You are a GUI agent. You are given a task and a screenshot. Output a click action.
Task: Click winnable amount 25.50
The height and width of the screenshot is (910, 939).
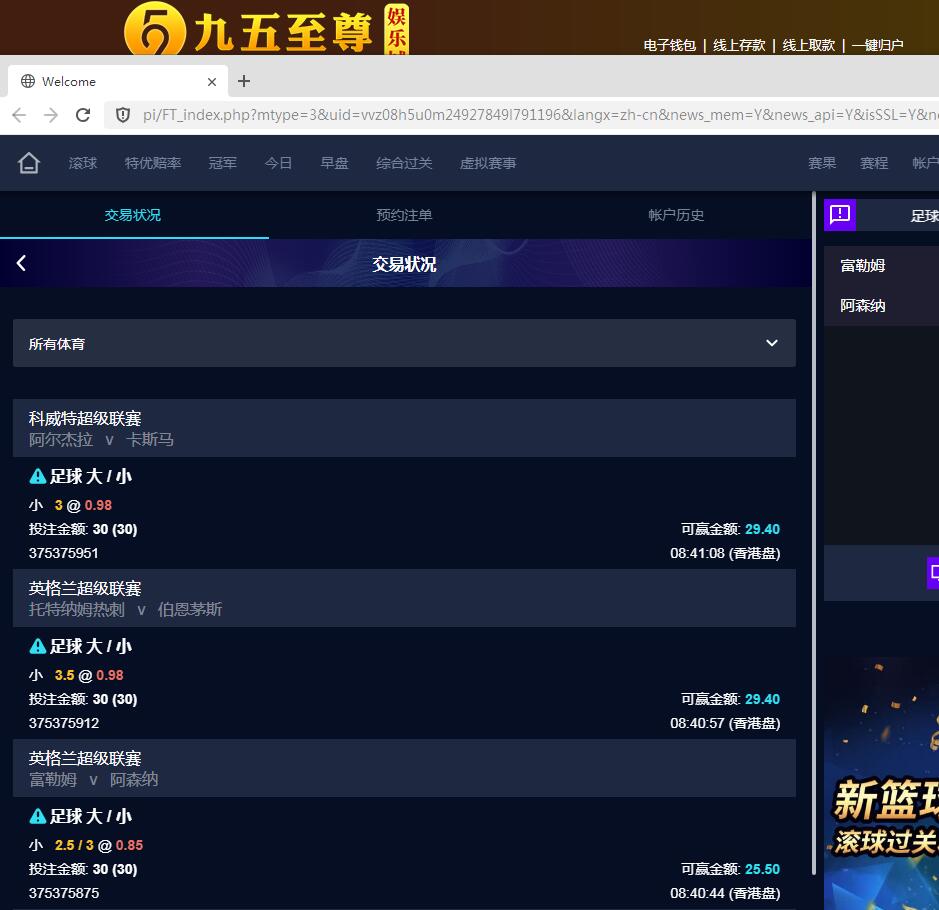click(762, 869)
